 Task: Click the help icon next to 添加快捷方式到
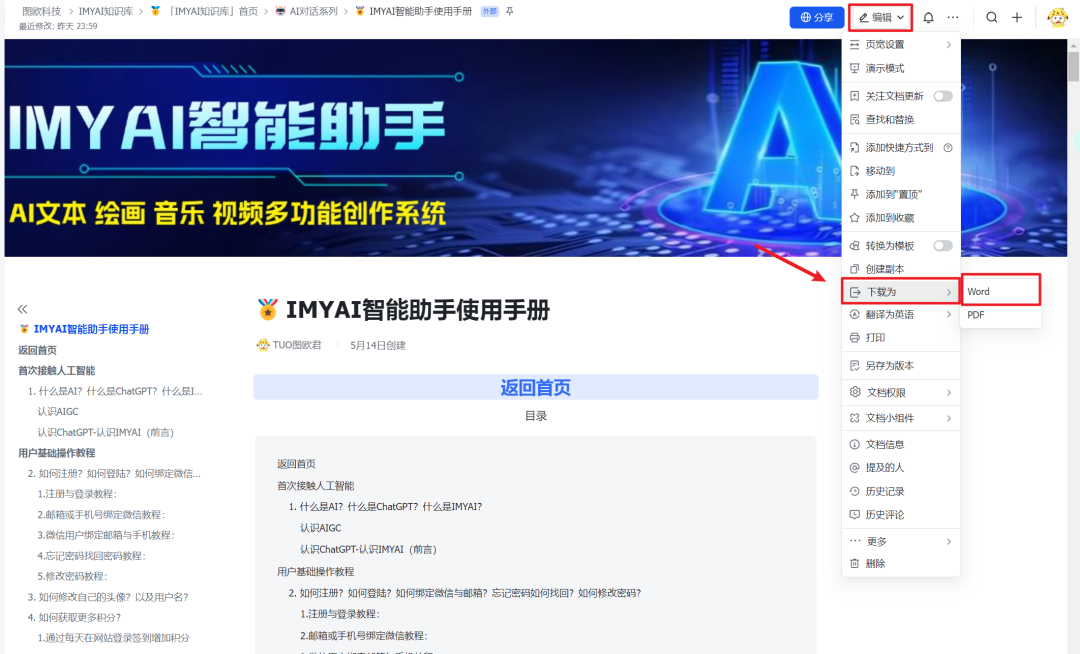click(948, 147)
